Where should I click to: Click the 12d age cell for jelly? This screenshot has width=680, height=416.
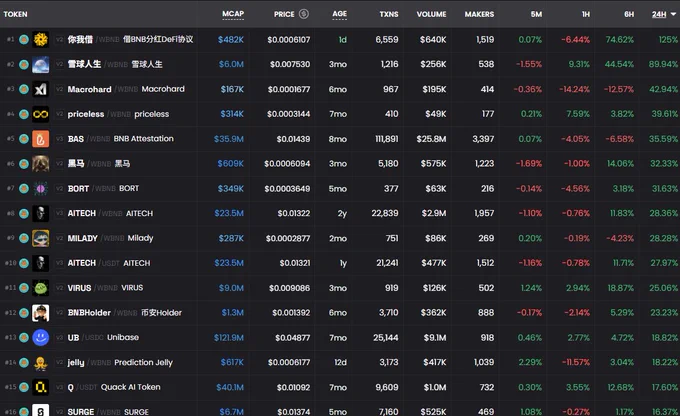tap(340, 362)
